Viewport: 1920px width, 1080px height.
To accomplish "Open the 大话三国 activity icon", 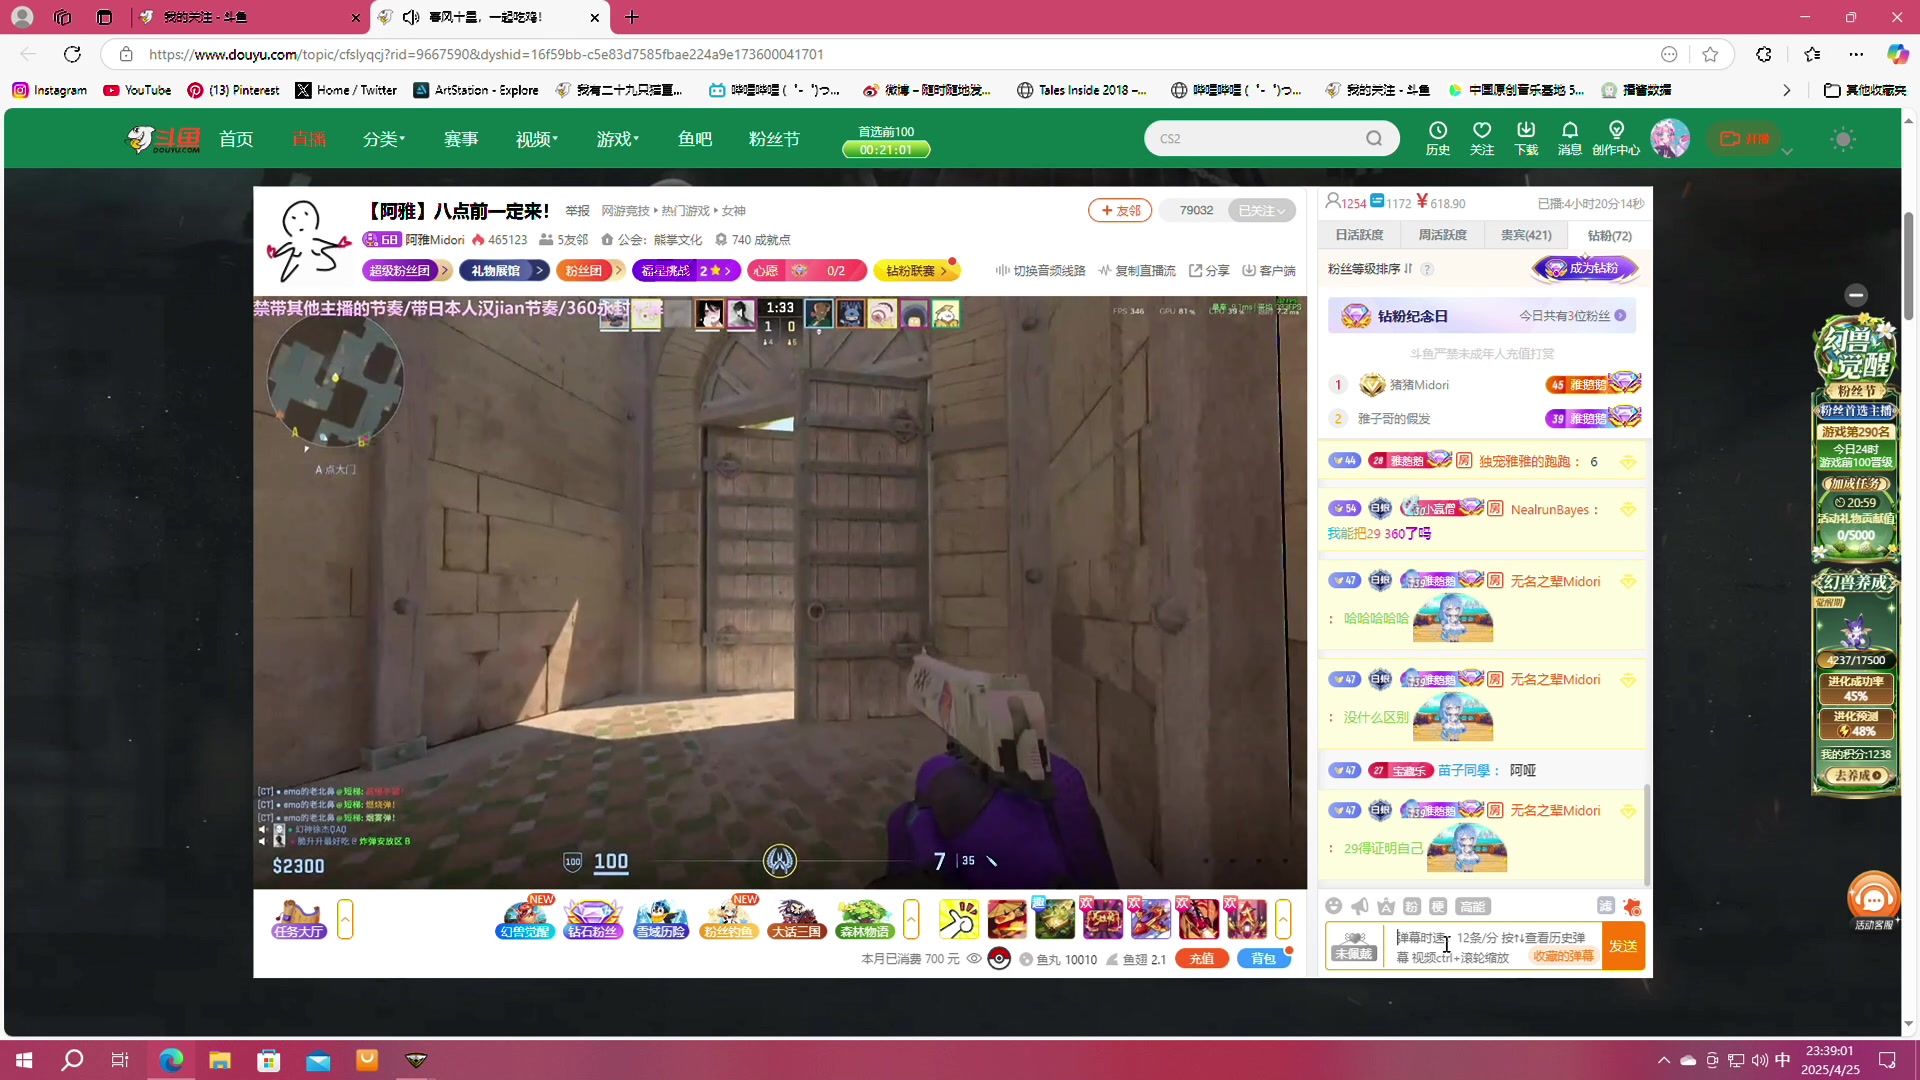I will pos(797,919).
